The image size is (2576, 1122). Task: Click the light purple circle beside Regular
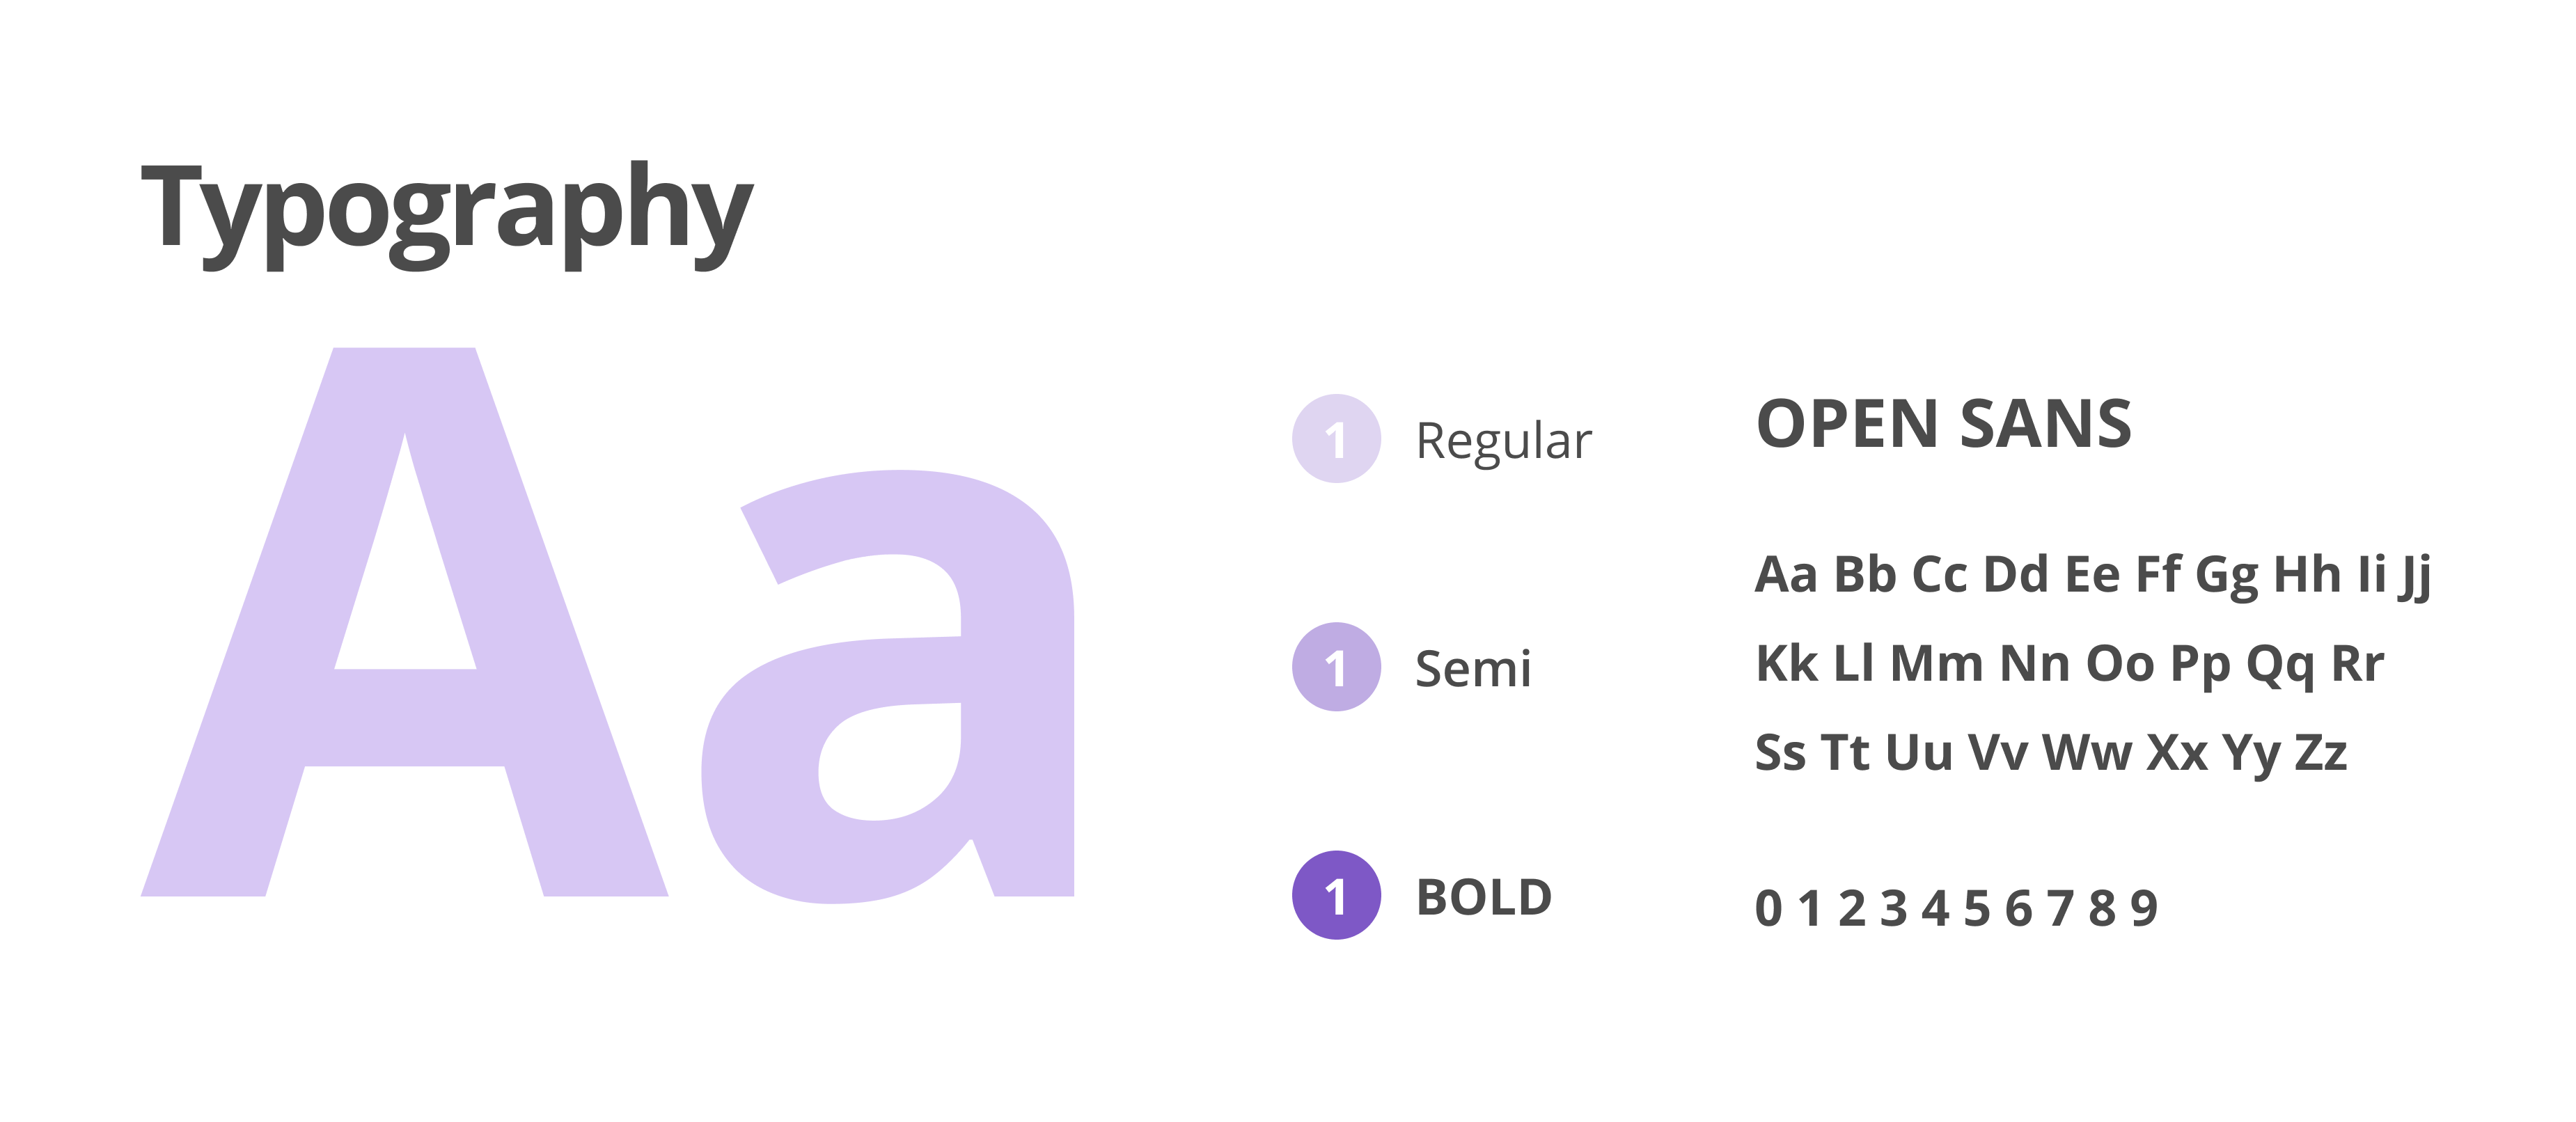(x=1336, y=439)
